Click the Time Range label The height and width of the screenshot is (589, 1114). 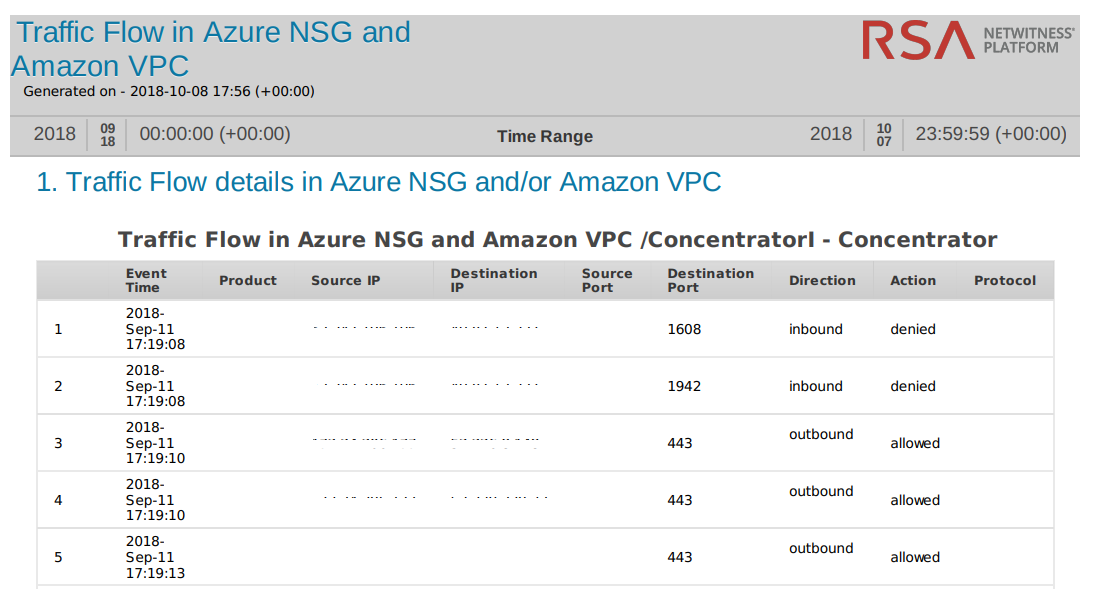point(545,137)
